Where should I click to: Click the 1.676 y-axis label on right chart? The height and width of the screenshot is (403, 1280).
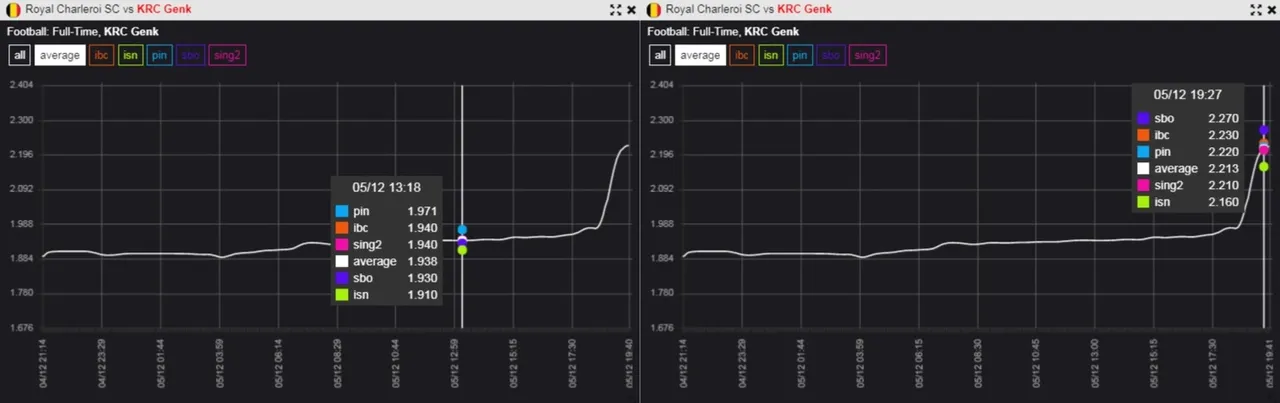[662, 328]
